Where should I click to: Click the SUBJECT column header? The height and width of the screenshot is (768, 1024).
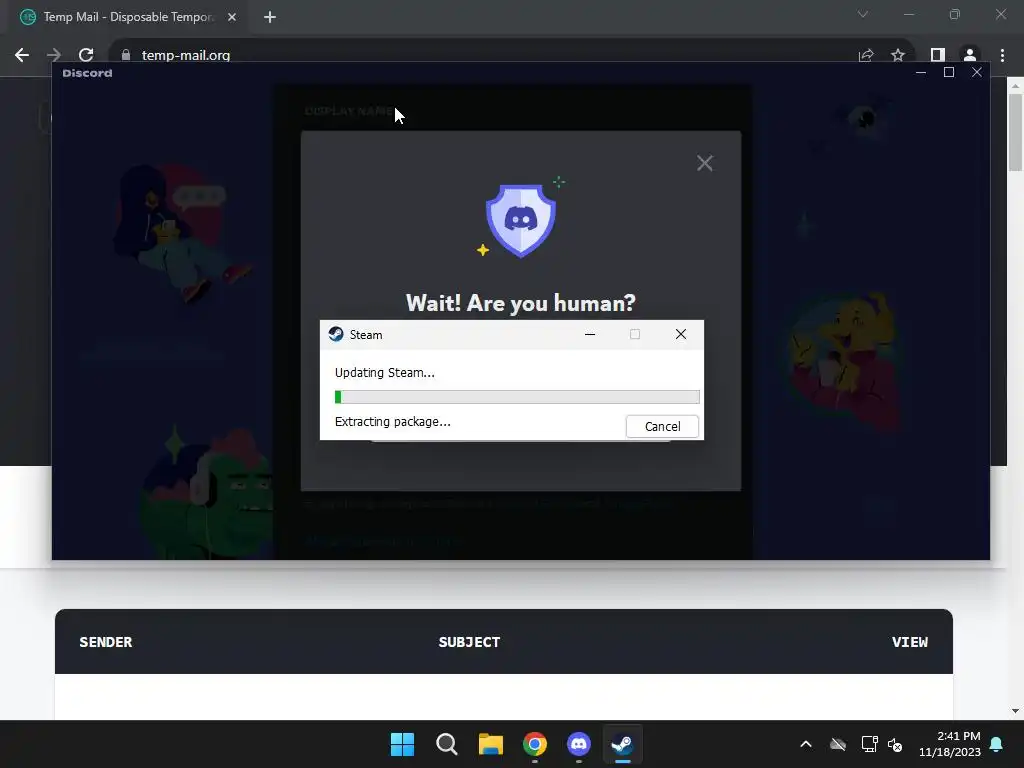(469, 642)
